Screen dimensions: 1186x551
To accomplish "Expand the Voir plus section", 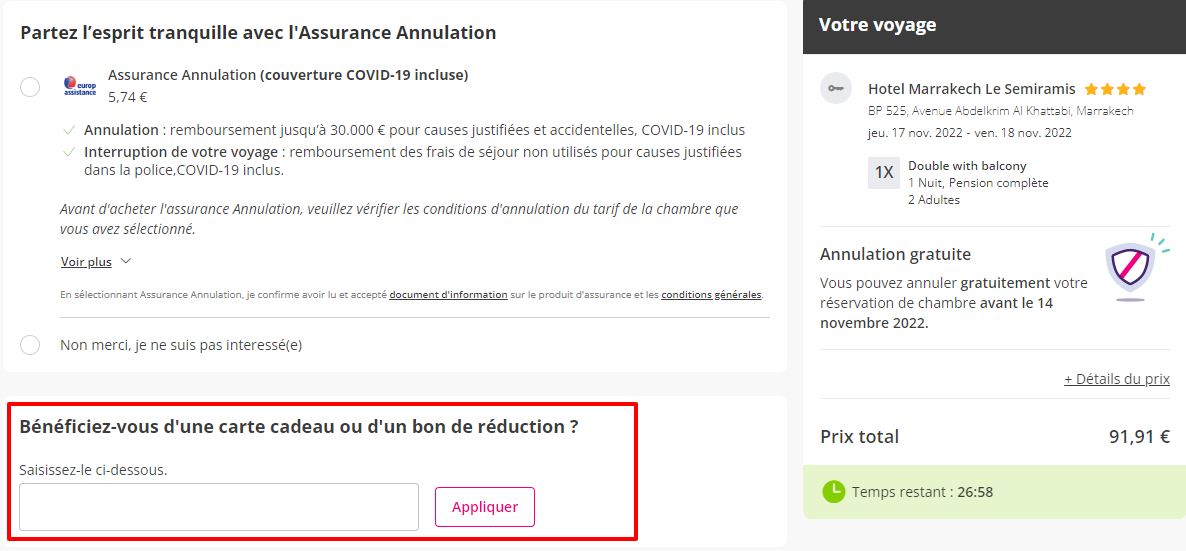I will (86, 262).
